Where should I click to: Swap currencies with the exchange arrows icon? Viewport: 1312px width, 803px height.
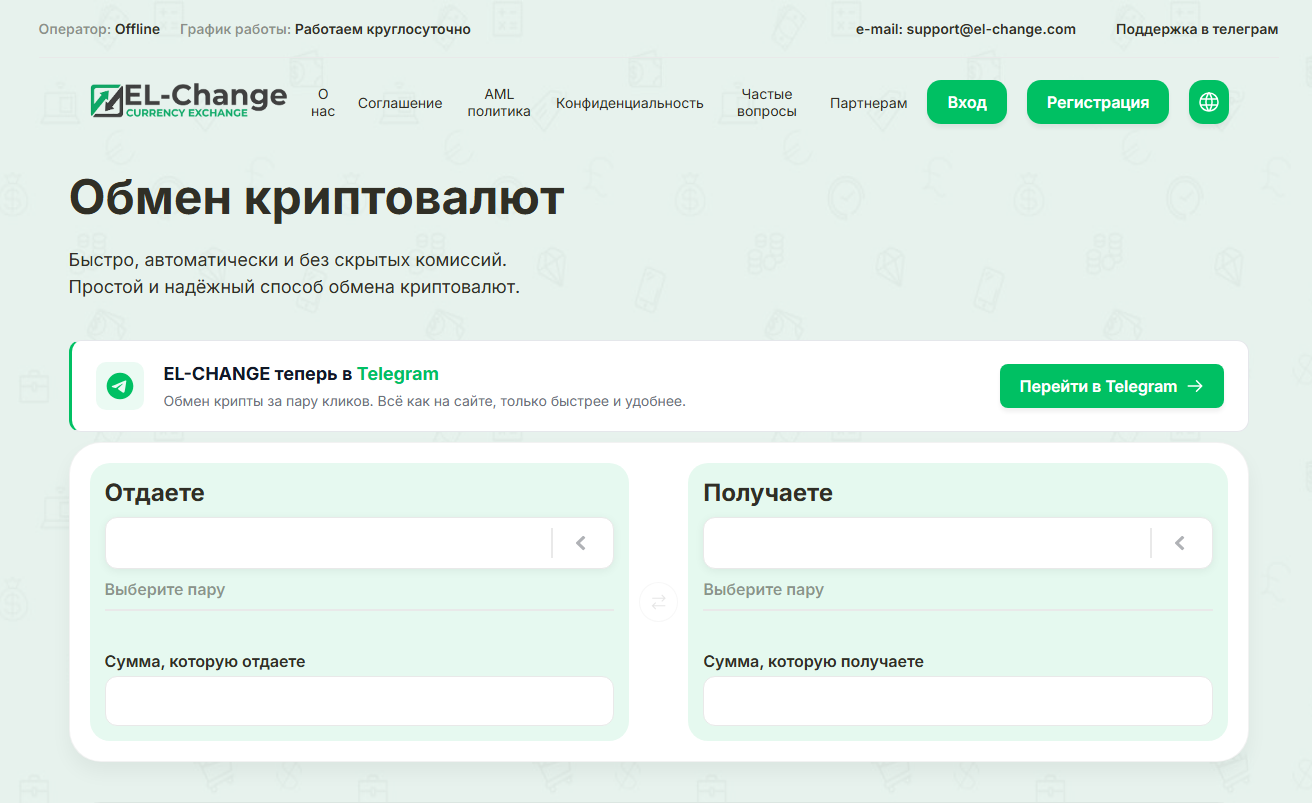658,602
